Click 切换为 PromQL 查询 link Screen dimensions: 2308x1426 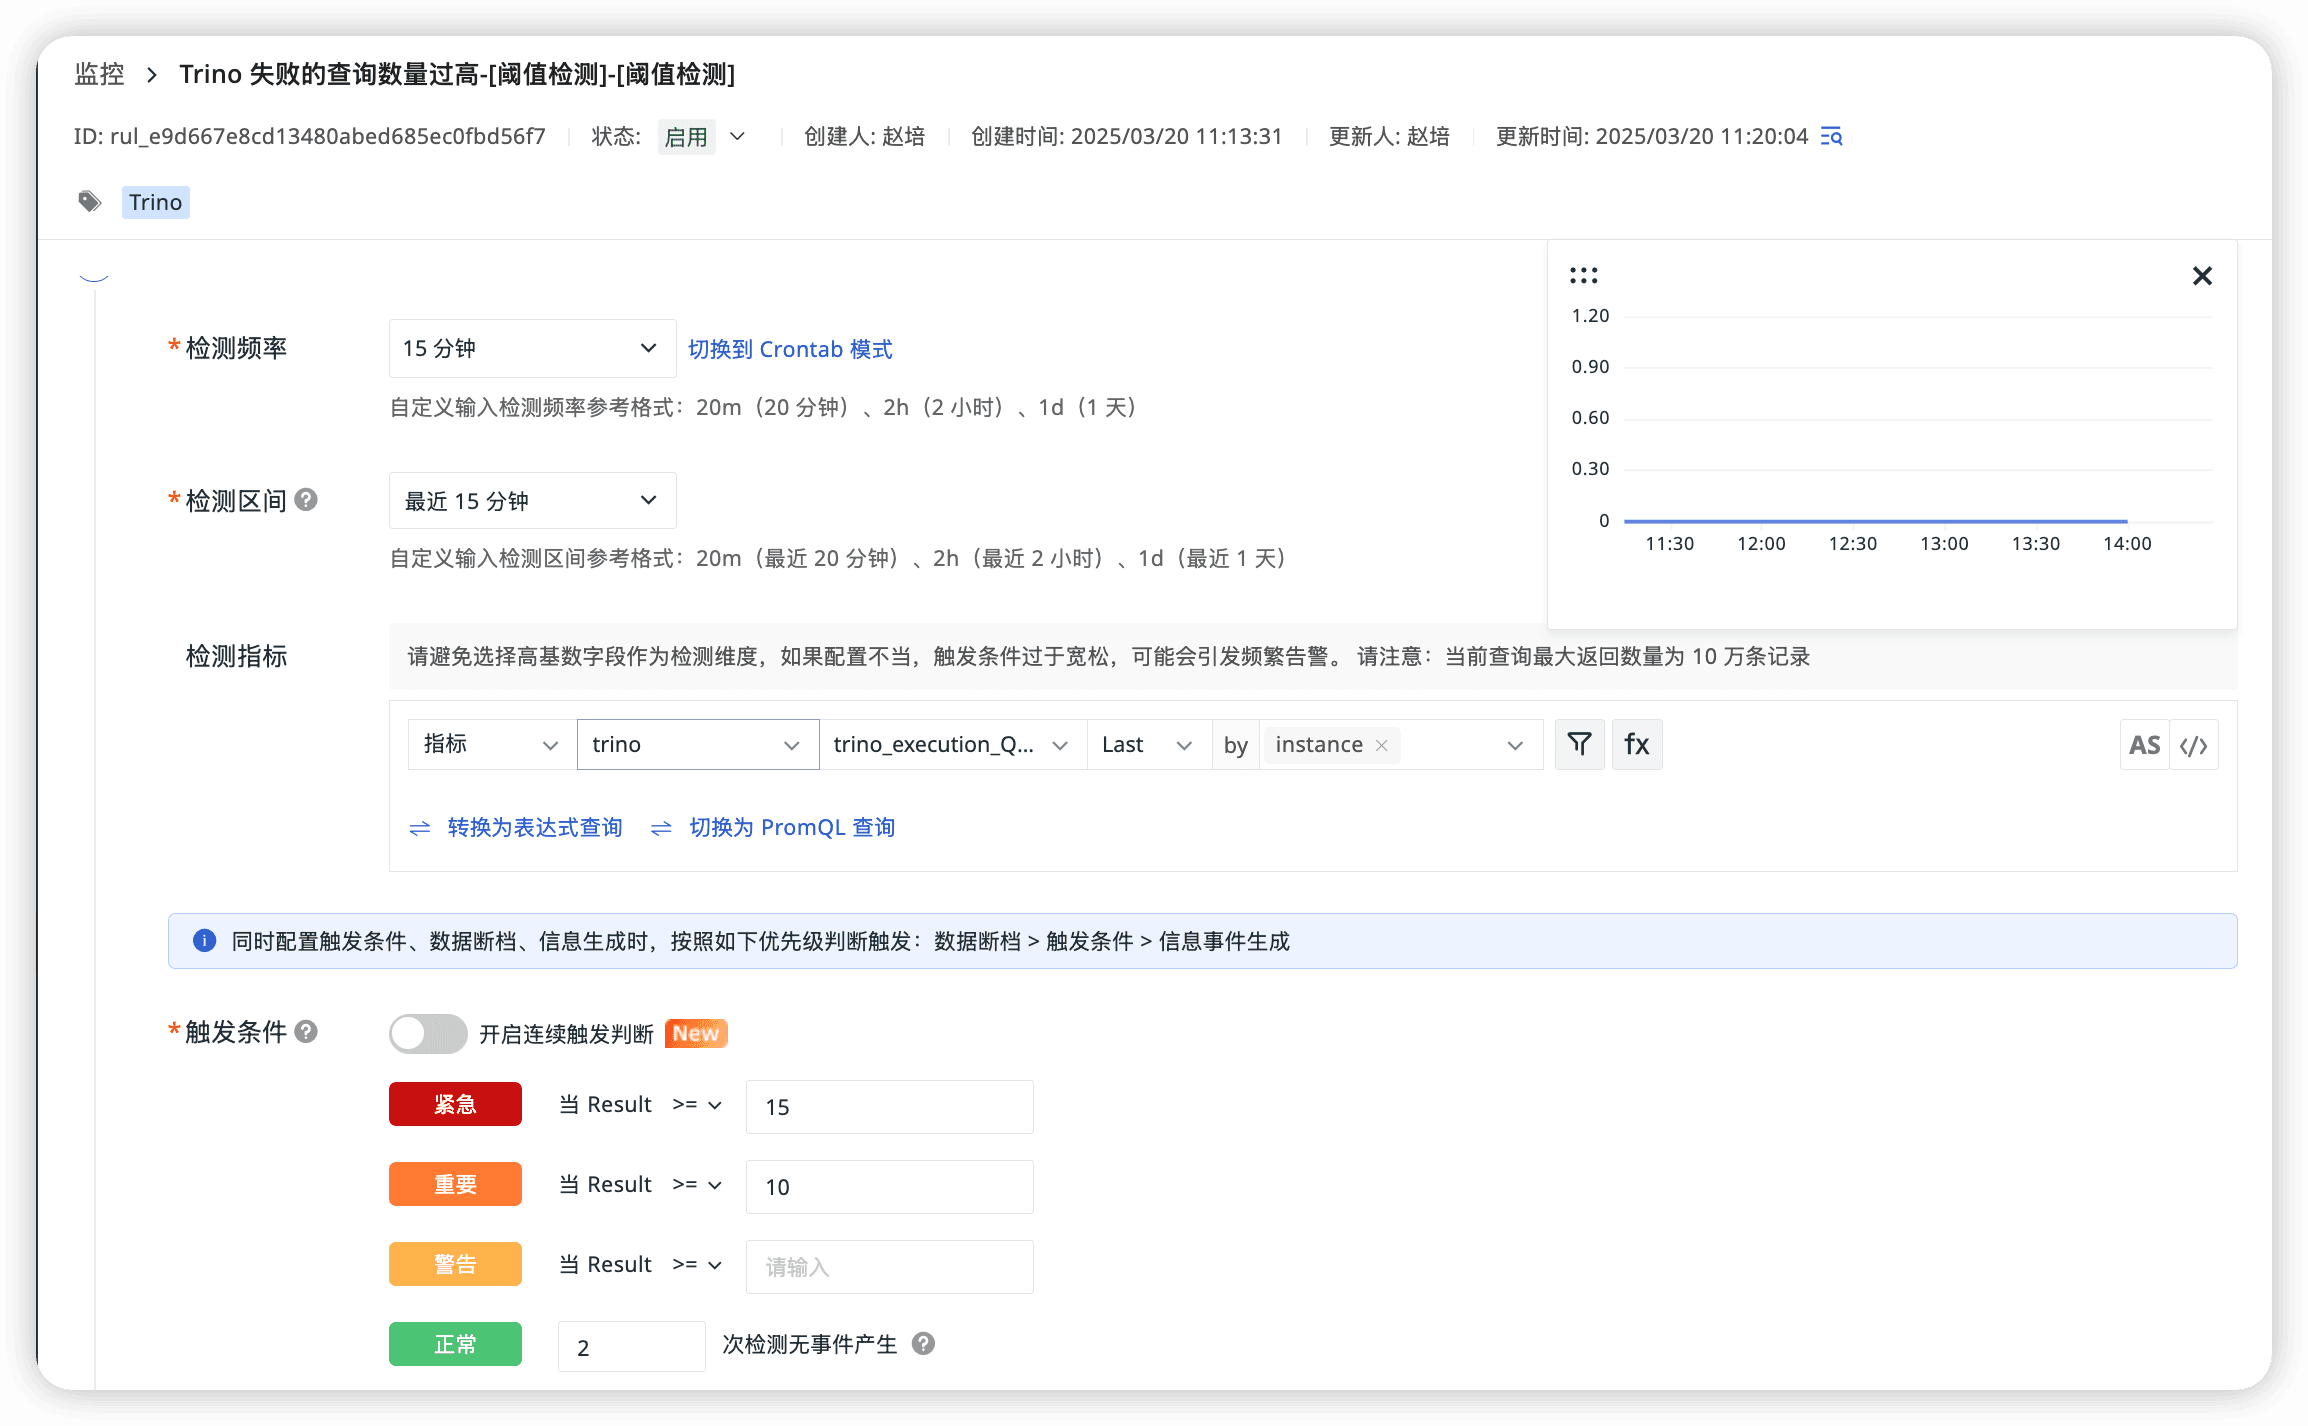(x=791, y=827)
